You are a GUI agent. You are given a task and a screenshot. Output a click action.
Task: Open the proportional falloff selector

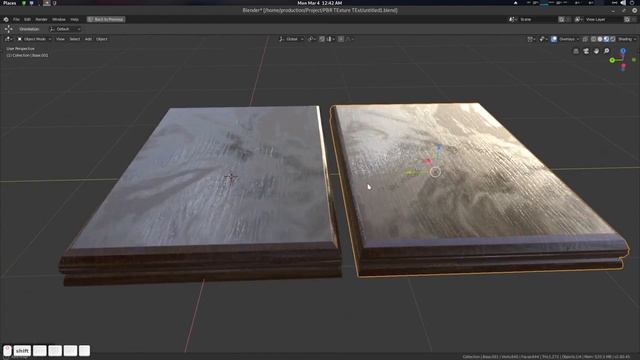pyautogui.click(x=350, y=39)
